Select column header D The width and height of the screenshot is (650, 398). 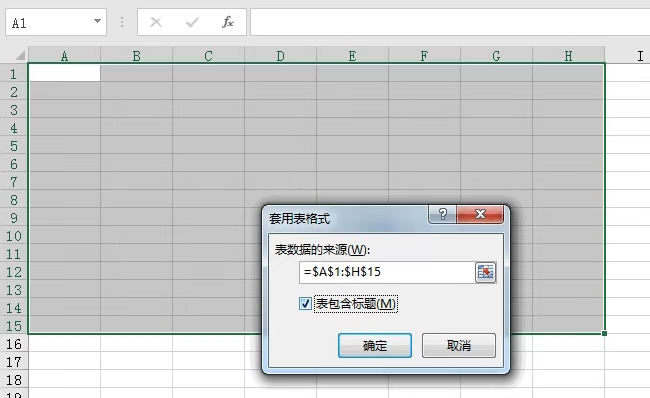tap(280, 56)
